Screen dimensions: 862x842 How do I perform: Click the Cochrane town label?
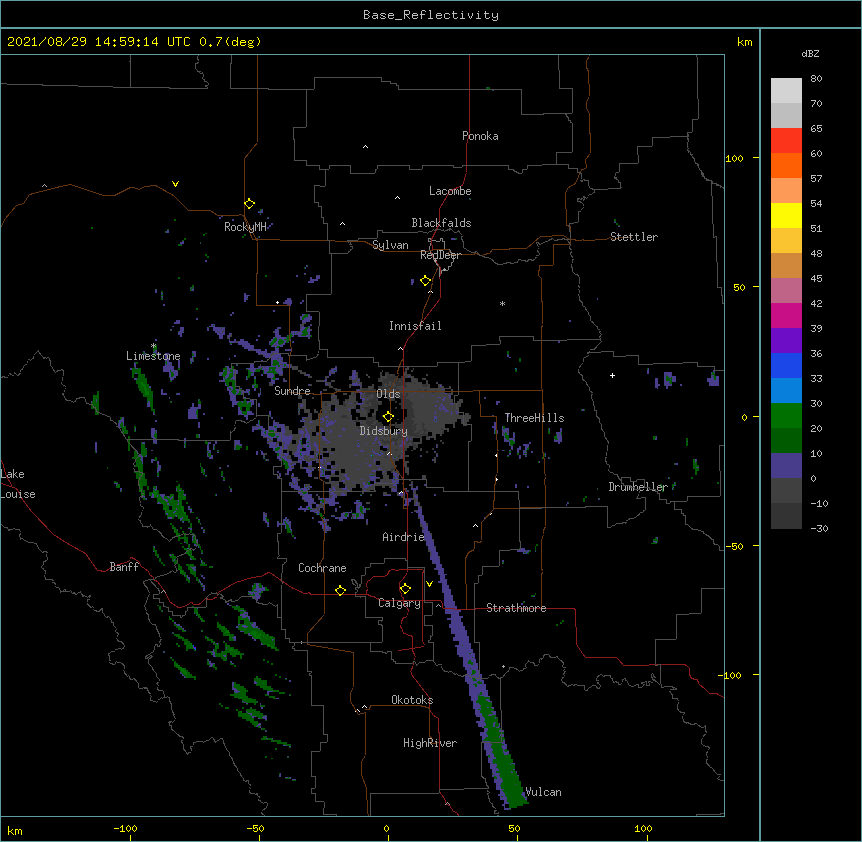322,568
